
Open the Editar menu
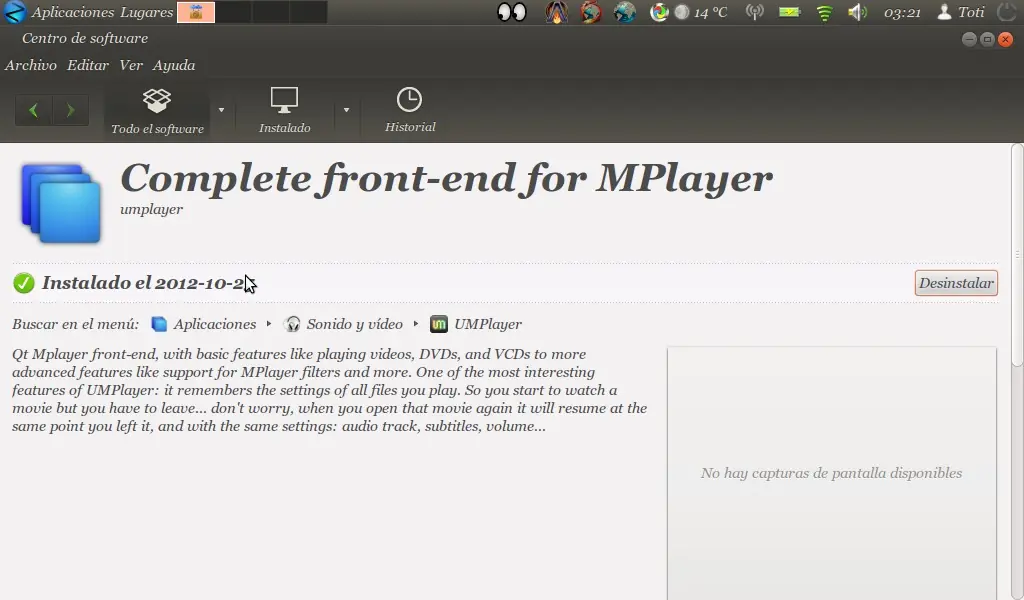[88, 65]
